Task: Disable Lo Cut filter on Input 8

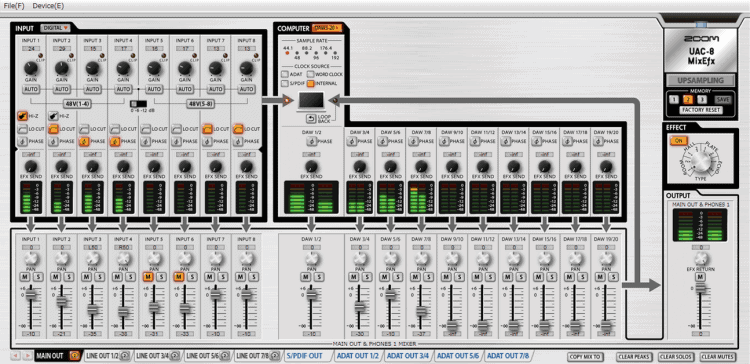Action: [238, 129]
